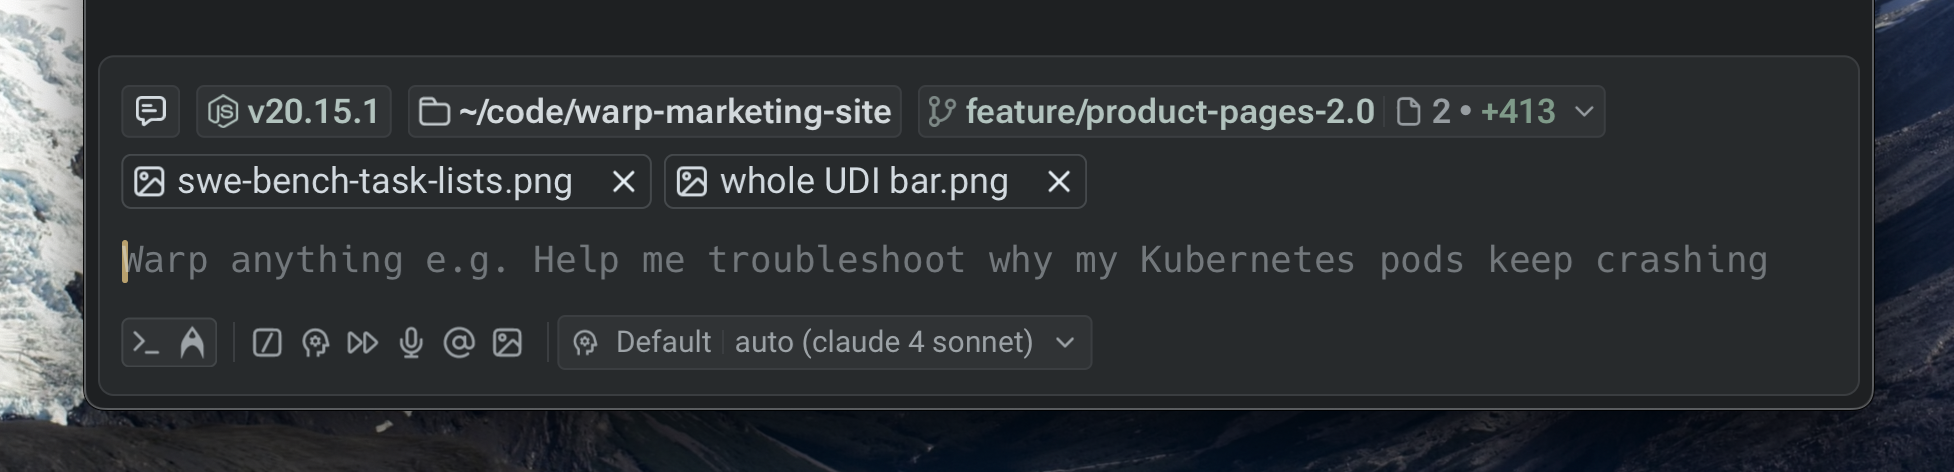The height and width of the screenshot is (472, 1954).
Task: Start voice input with the microphone icon
Action: coord(411,343)
